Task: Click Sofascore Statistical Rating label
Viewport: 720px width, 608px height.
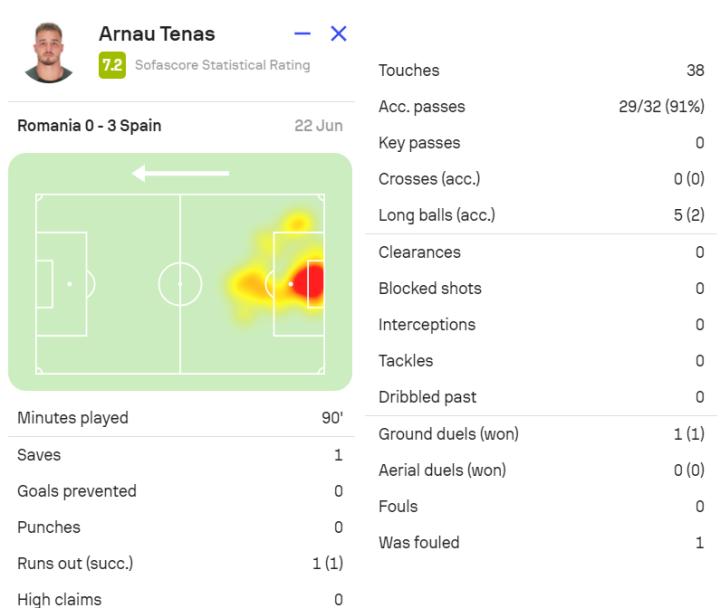Action: [222, 65]
